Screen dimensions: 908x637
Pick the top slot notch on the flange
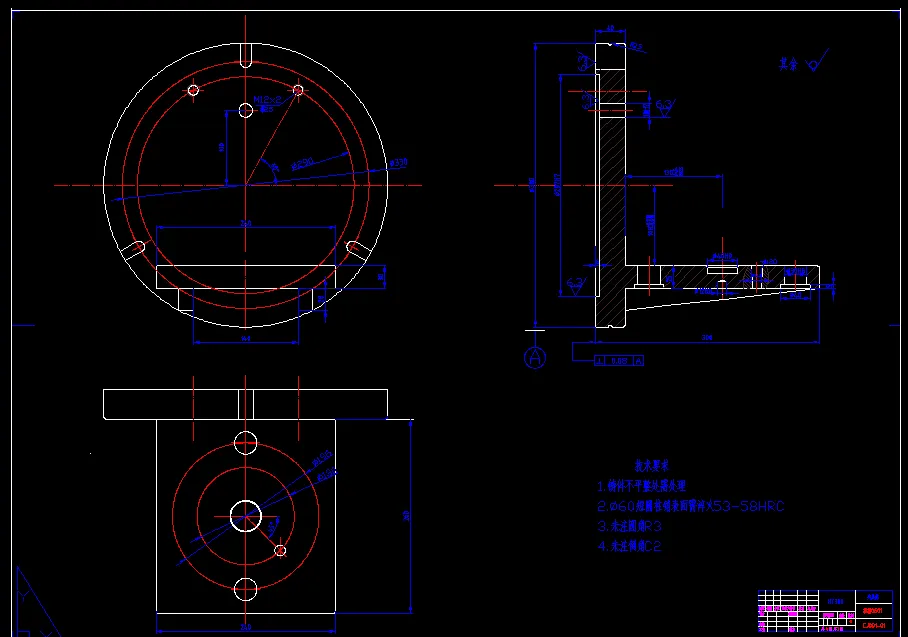click(246, 56)
